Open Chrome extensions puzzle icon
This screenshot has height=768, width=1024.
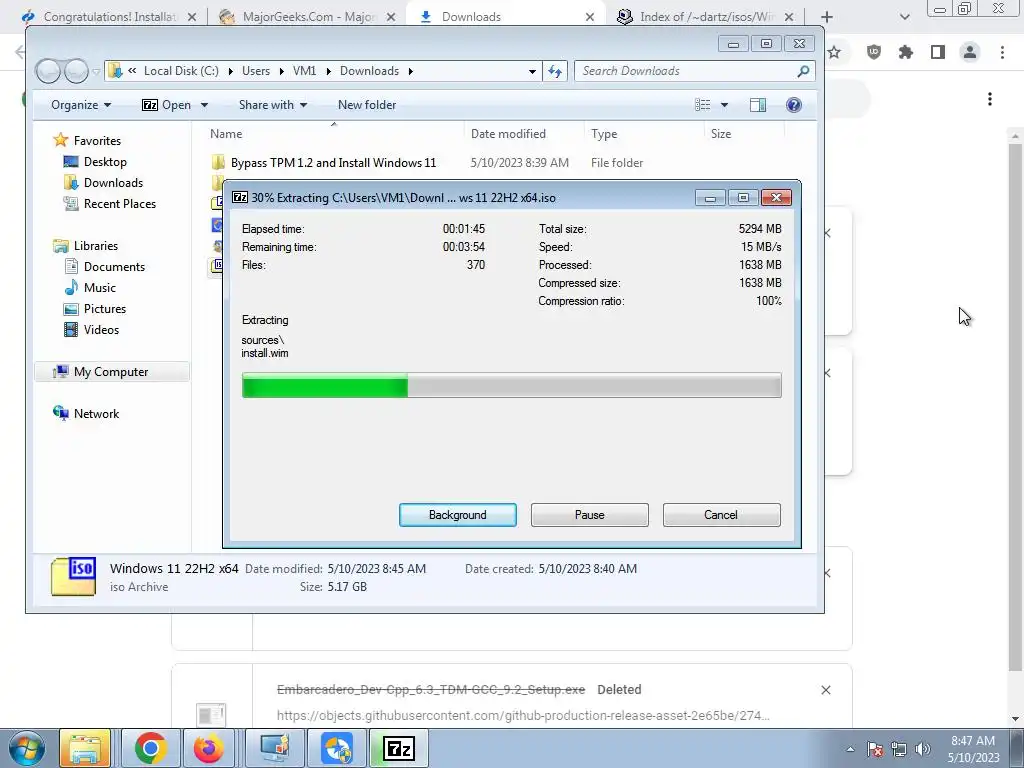pos(906,52)
